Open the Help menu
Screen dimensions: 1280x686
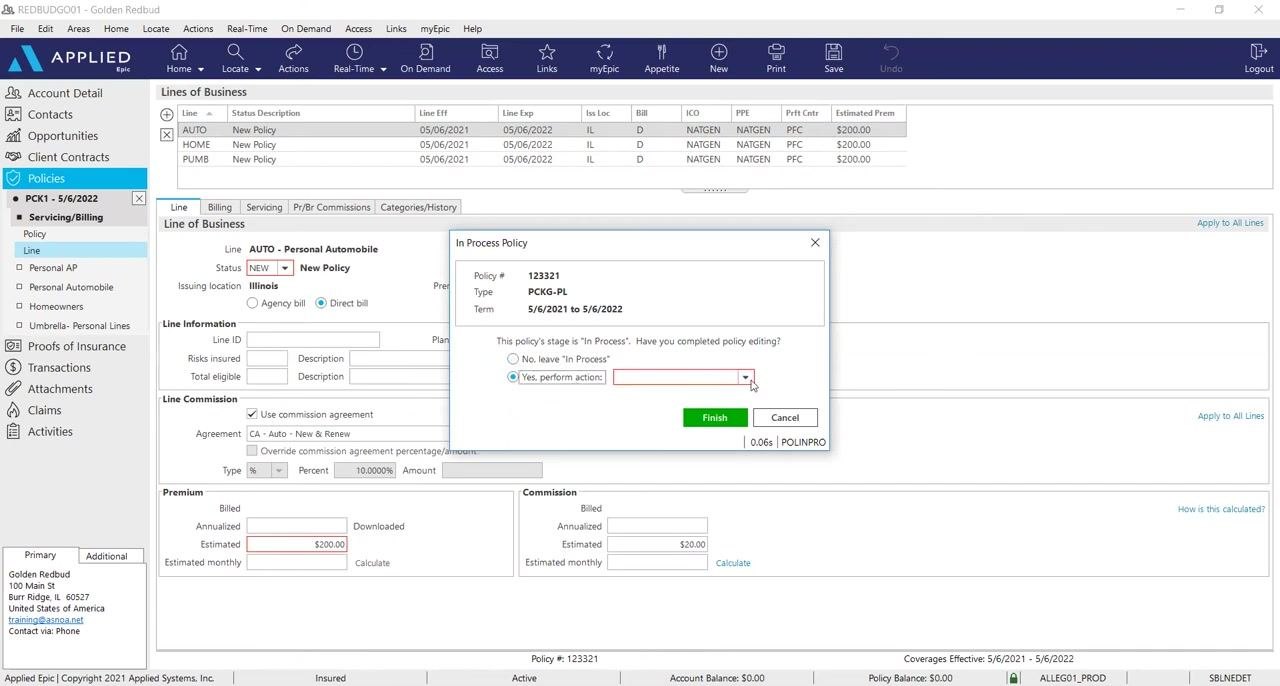click(x=473, y=29)
